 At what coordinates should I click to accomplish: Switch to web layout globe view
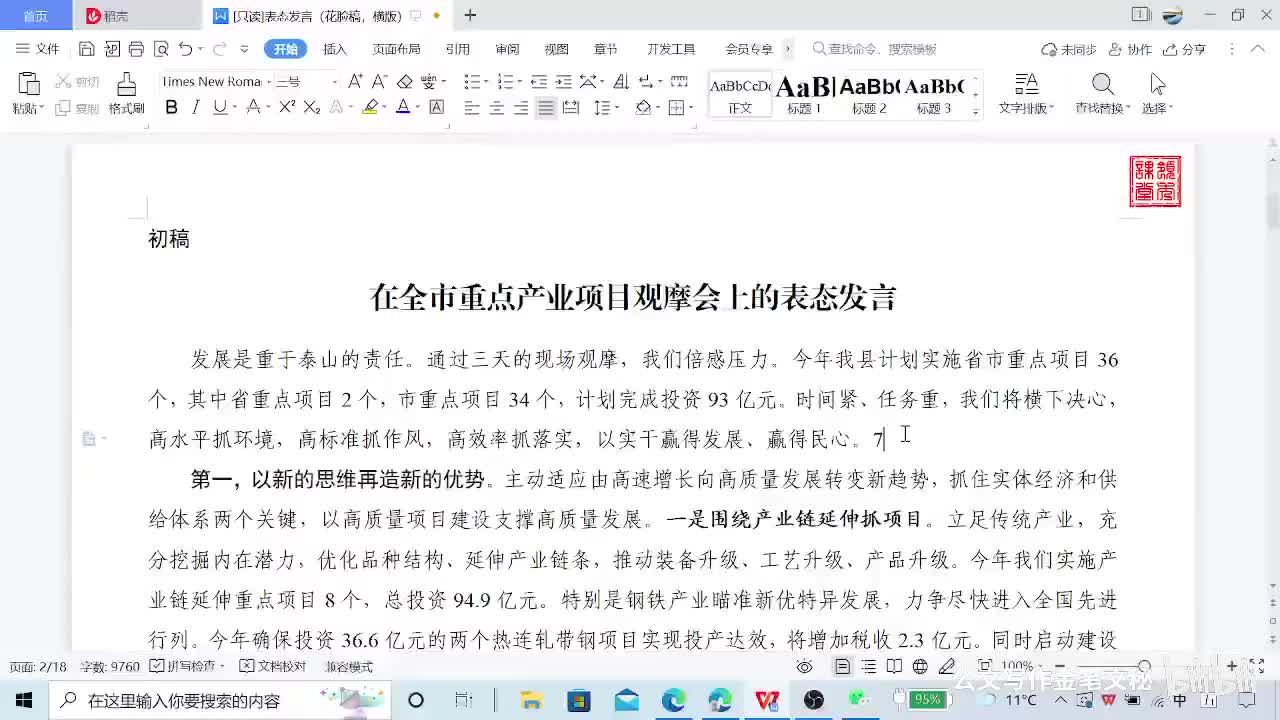(x=920, y=667)
